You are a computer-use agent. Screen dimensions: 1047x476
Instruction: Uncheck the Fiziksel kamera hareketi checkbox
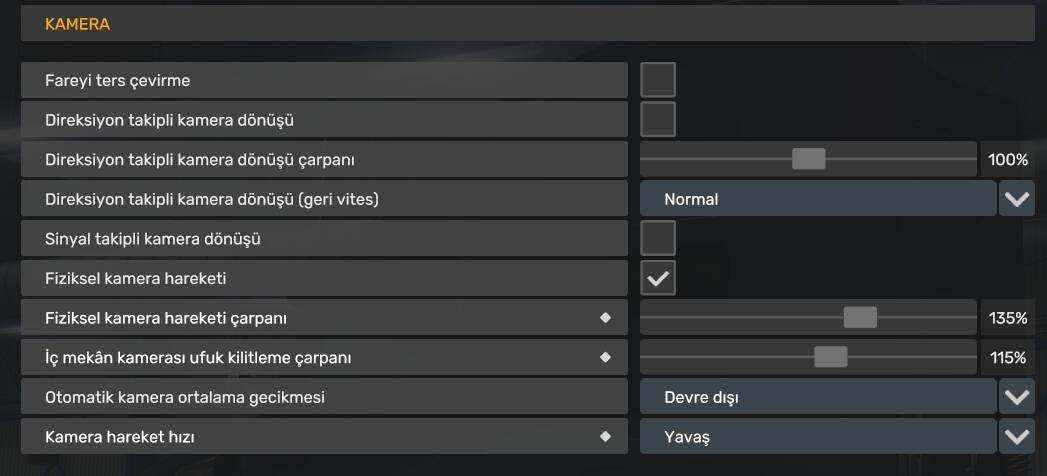pyautogui.click(x=658, y=278)
